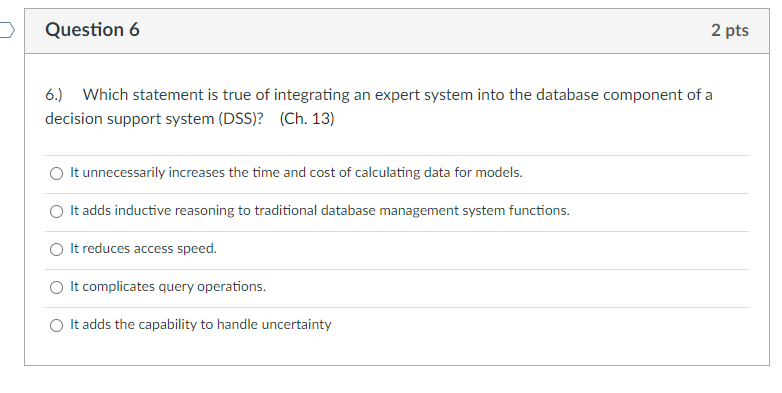Pick the 'It reduces access speed' radio button
The height and width of the screenshot is (393, 782).
click(x=56, y=249)
